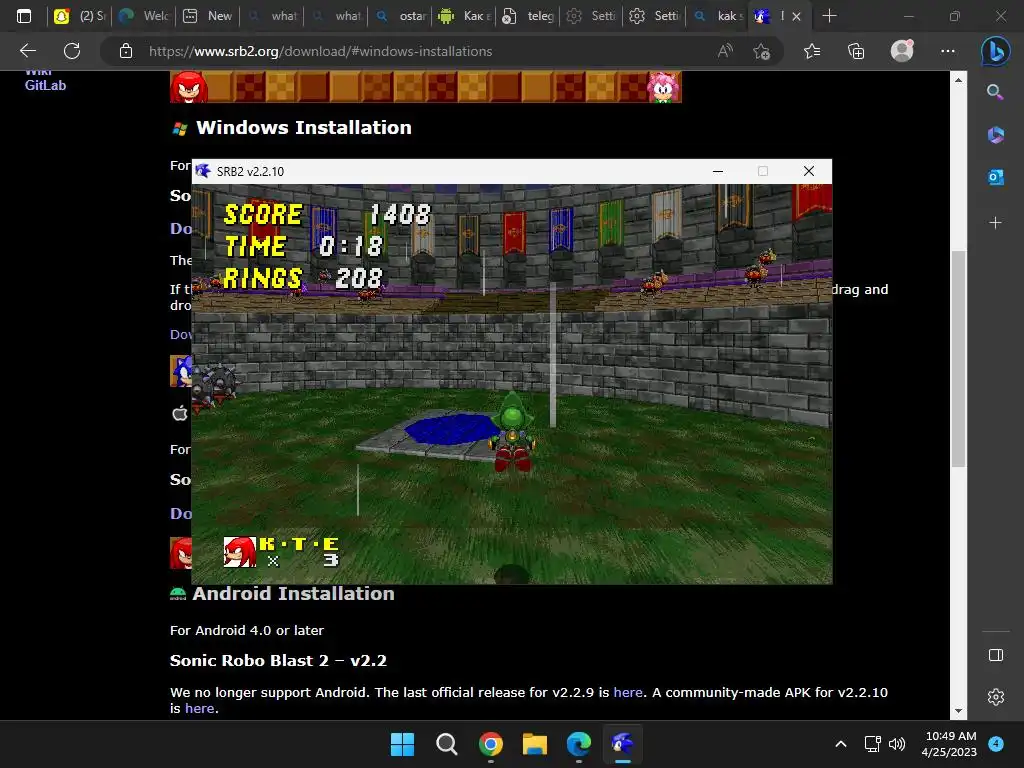Open Windows taskbar search
Viewport: 1024px width, 768px height.
447,744
